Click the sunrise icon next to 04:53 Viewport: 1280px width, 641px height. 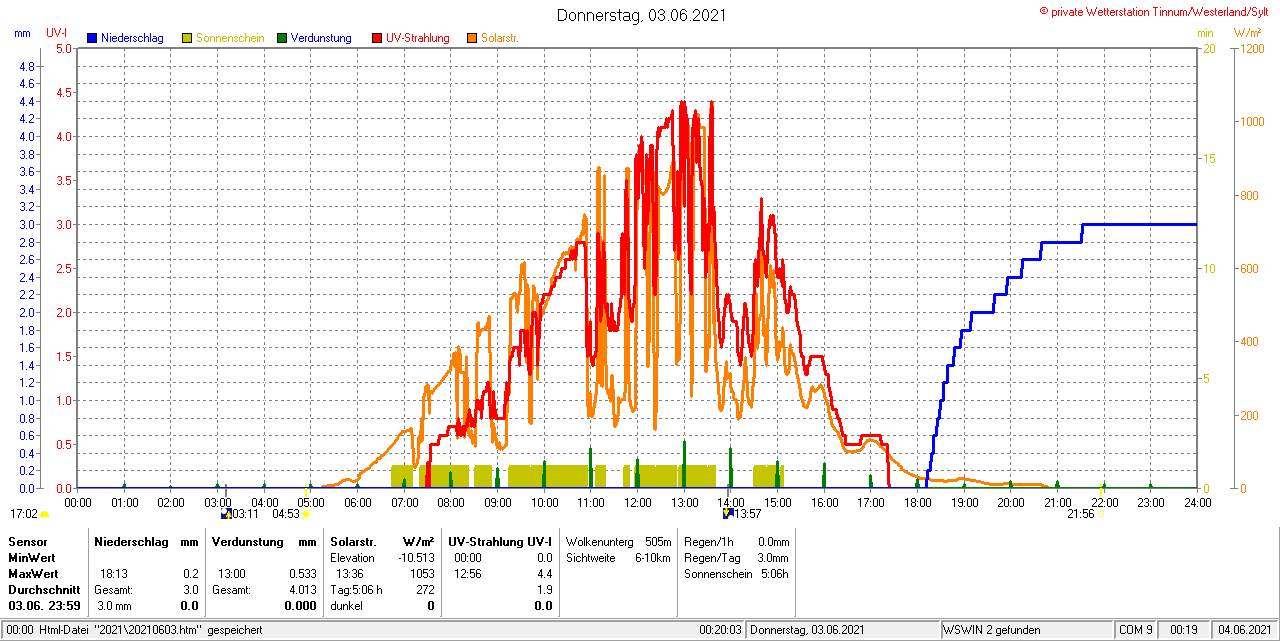(306, 514)
